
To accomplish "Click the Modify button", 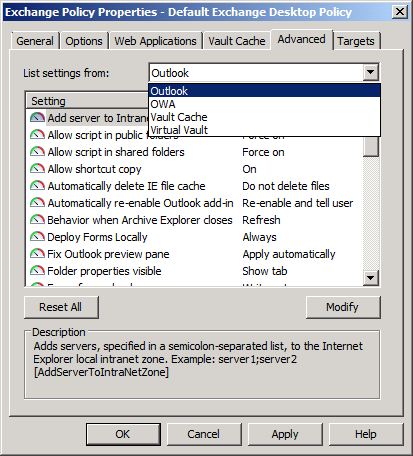I will 343,307.
